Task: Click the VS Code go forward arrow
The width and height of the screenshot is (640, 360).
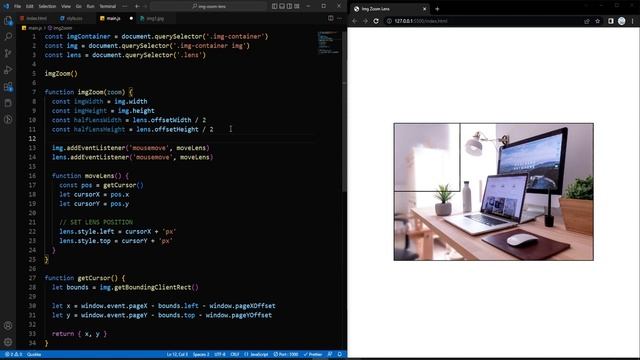Action: coord(145,6)
